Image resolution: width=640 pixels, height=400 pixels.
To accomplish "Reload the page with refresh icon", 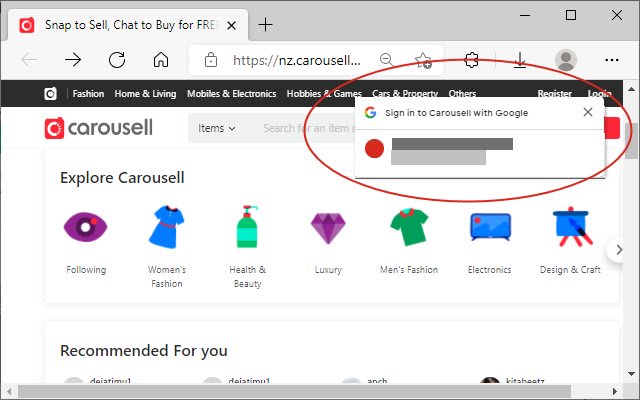I will 117,60.
